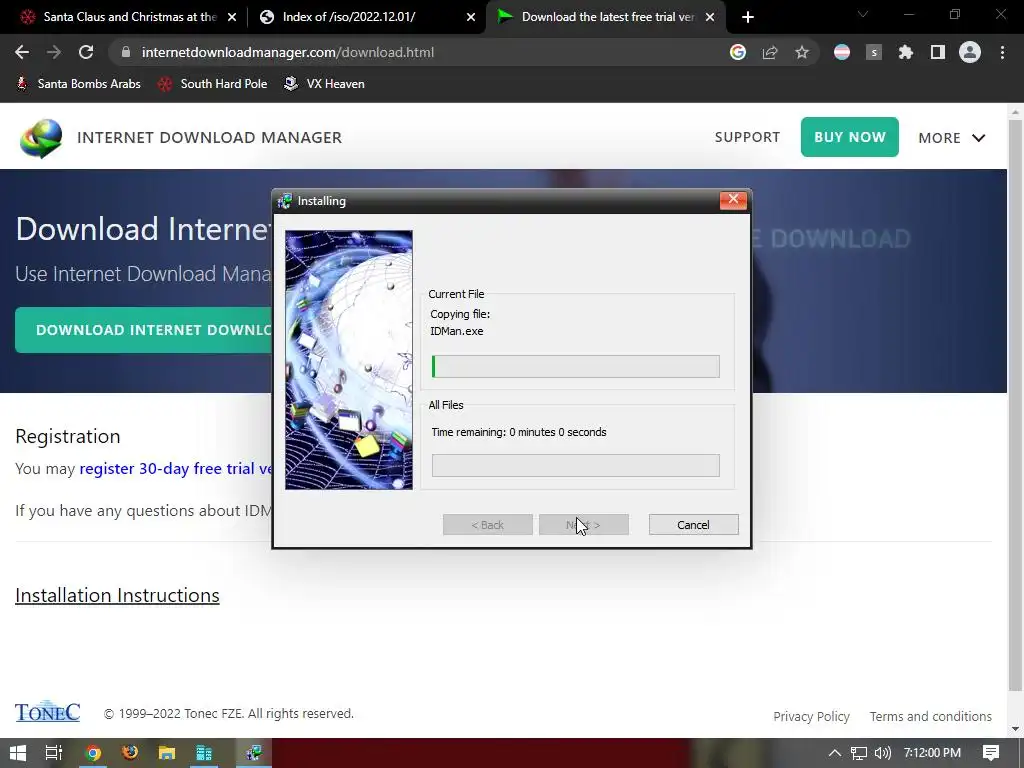Open the tab search dropdown arrow
Viewport: 1024px width, 768px height.
pyautogui.click(x=863, y=14)
